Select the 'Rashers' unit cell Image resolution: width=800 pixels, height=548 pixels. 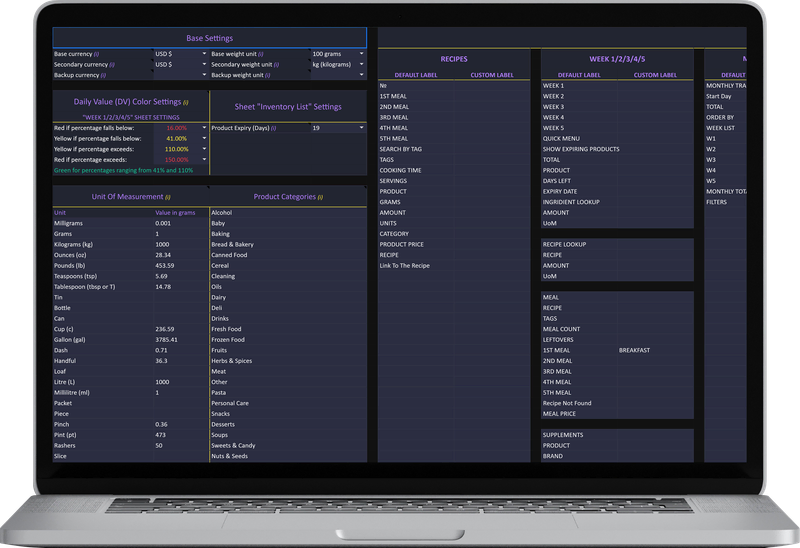click(x=64, y=445)
